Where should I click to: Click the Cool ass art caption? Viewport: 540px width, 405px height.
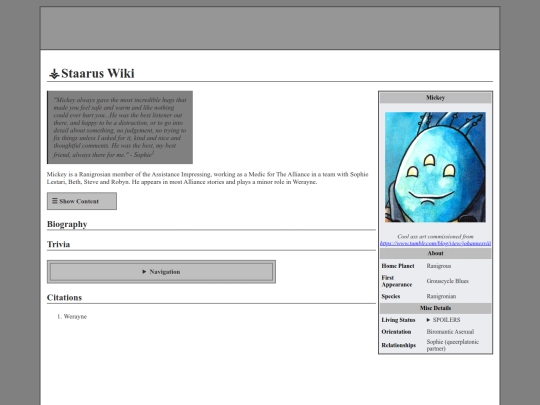pos(435,237)
